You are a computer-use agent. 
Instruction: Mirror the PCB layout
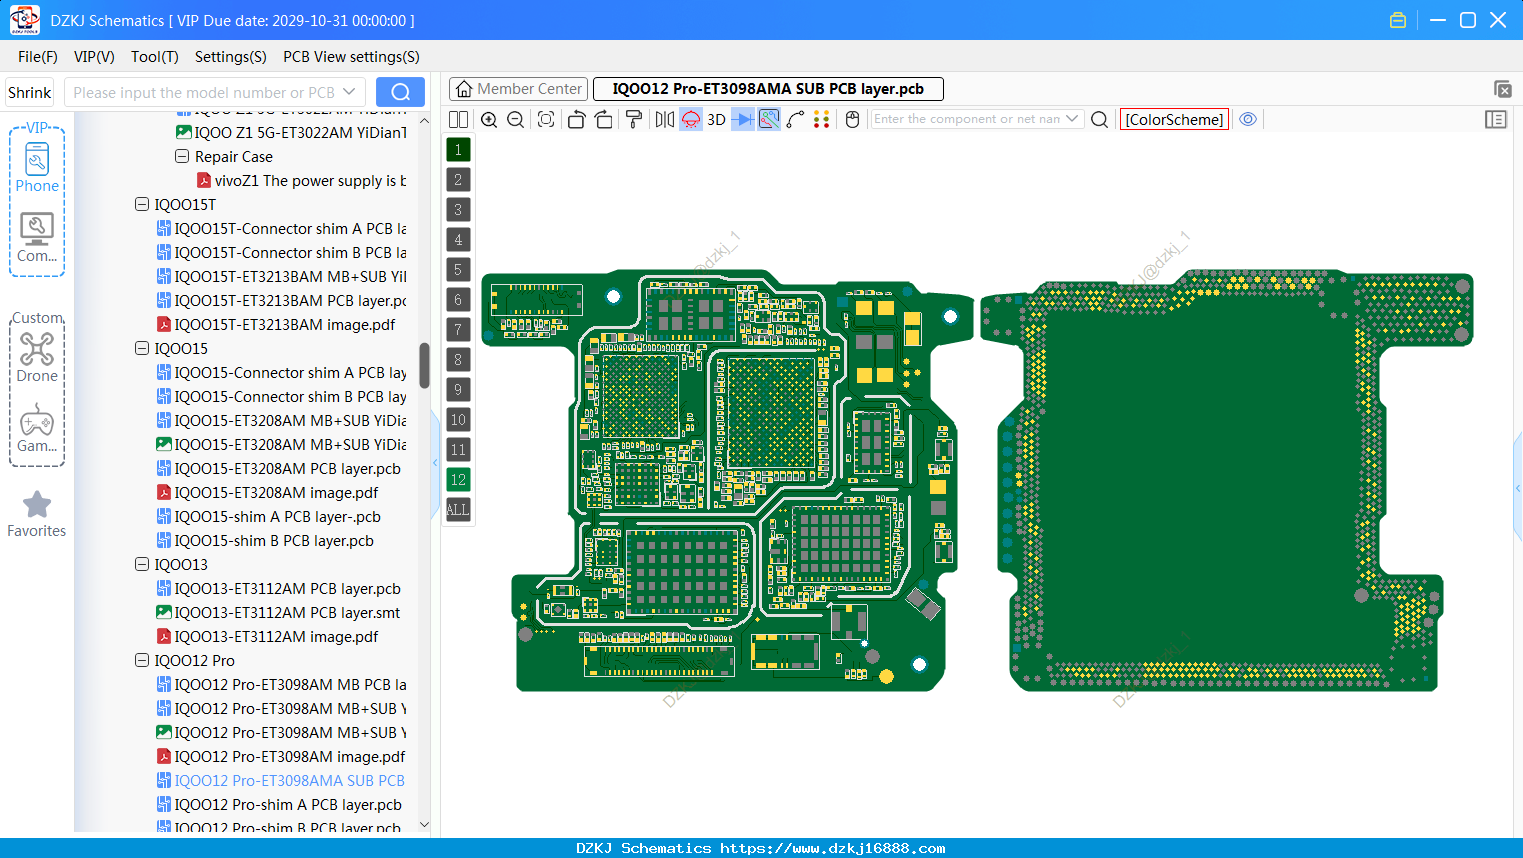pyautogui.click(x=664, y=119)
